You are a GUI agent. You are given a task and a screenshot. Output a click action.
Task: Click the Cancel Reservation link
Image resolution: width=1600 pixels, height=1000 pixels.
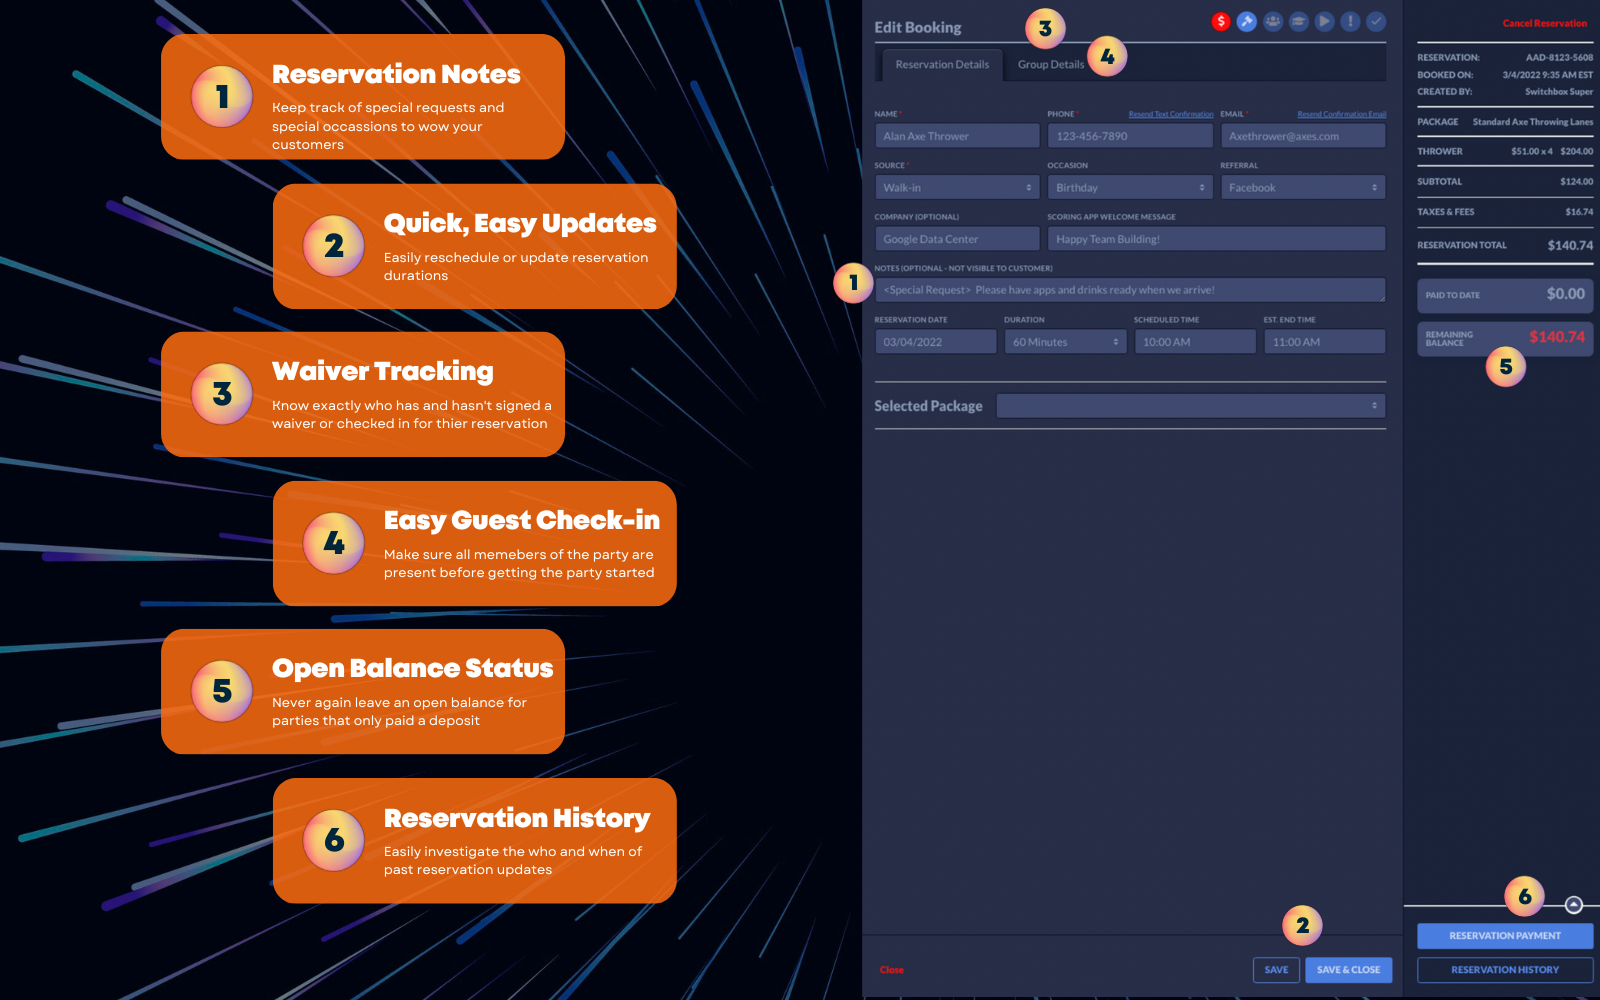click(1545, 23)
